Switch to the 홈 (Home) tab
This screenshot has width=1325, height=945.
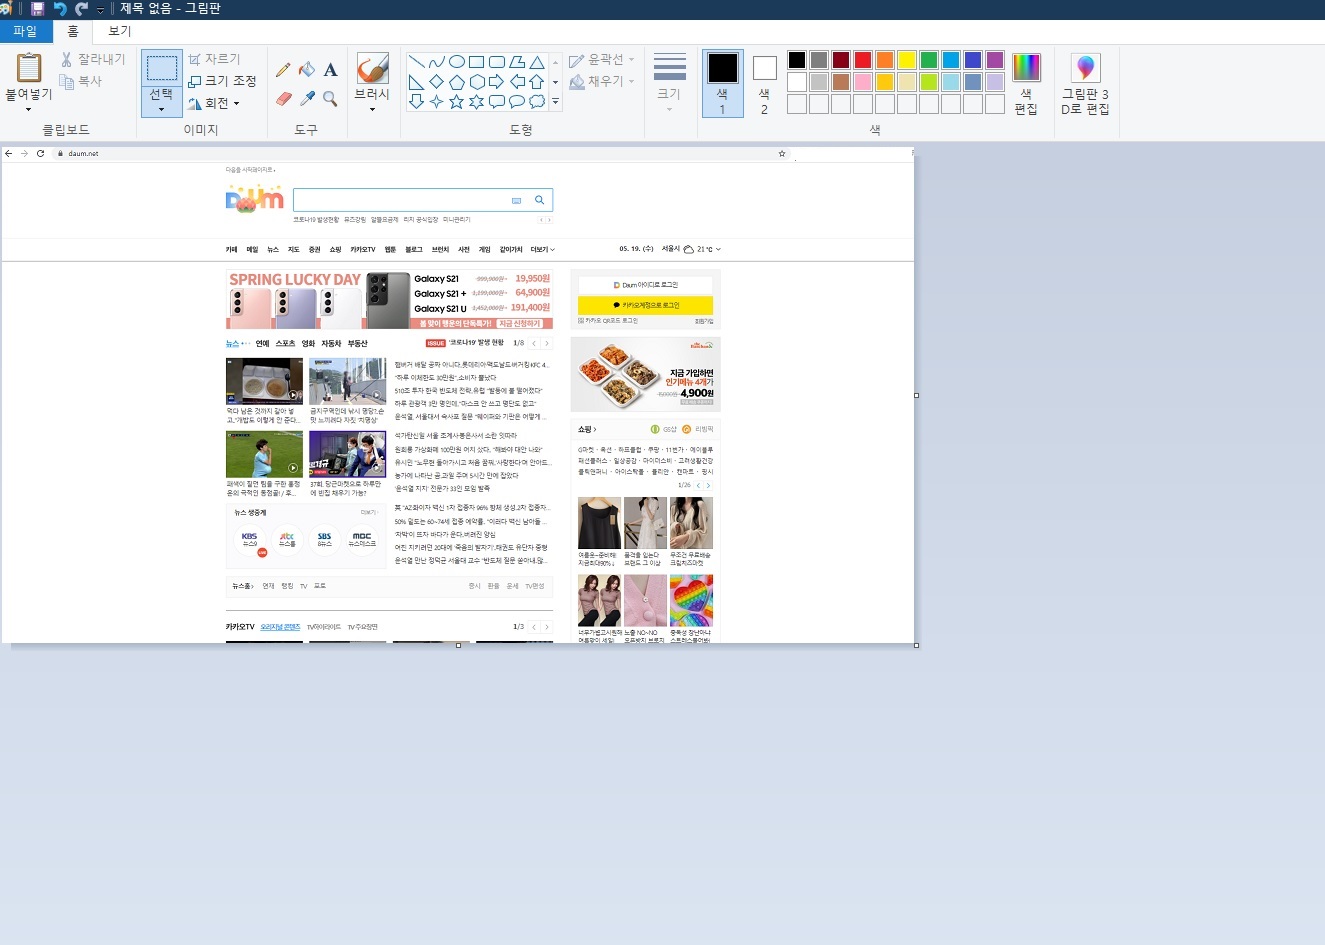click(73, 32)
